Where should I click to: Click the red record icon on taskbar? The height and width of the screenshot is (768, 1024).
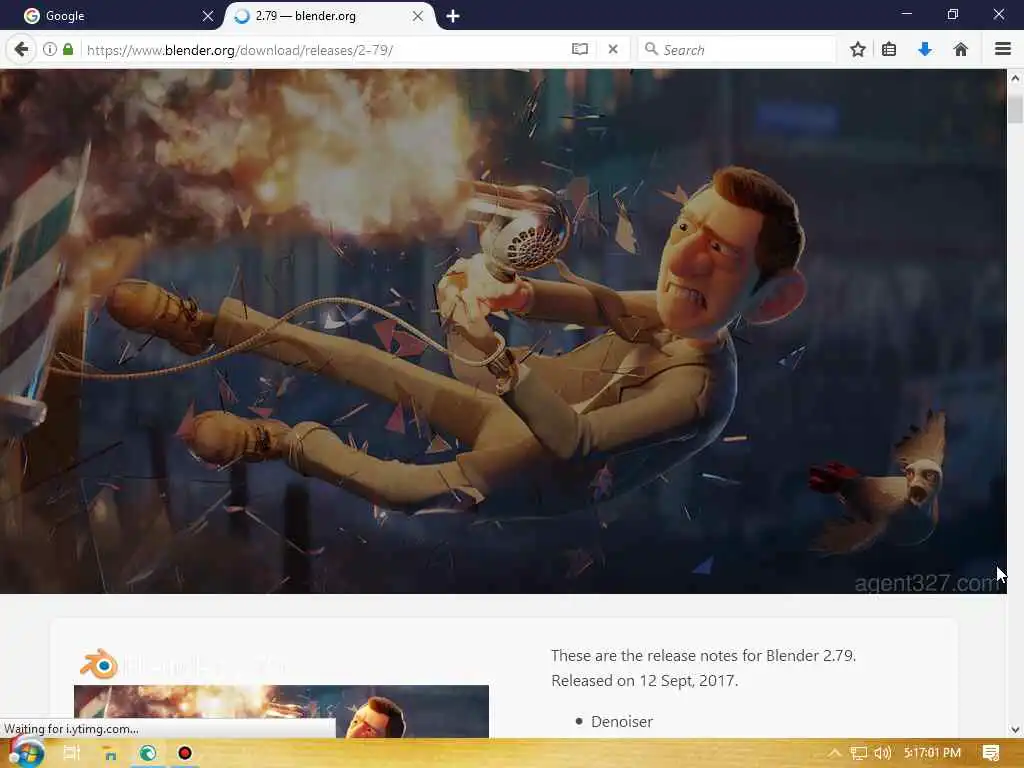tap(185, 753)
